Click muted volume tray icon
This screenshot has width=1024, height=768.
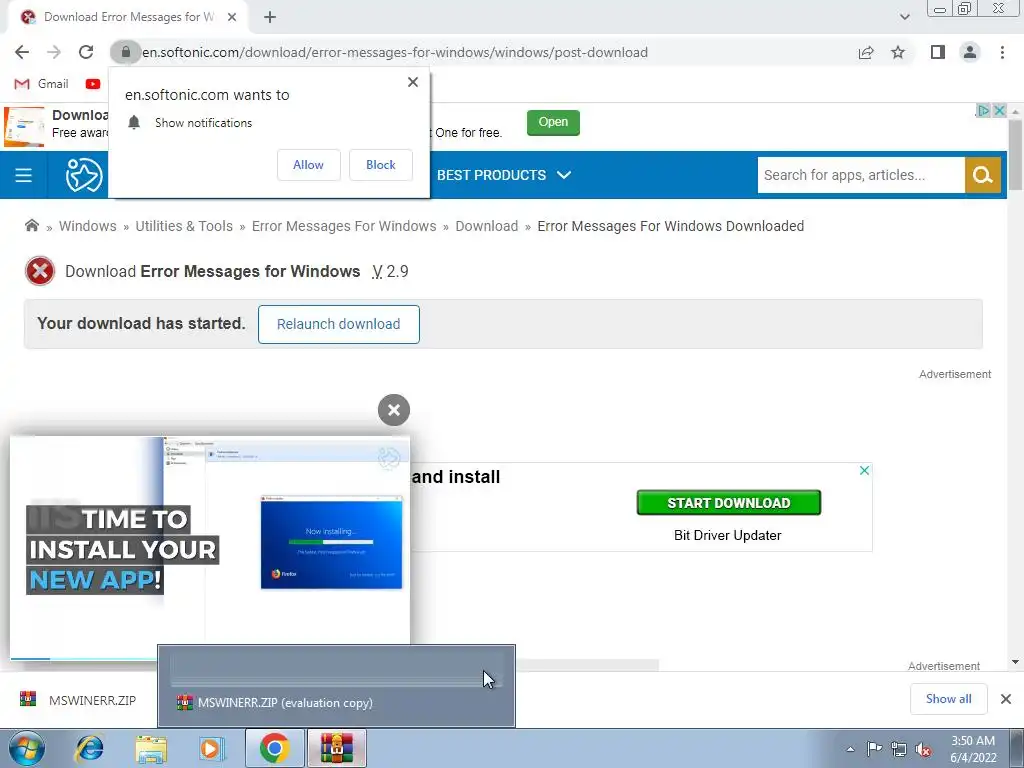[923, 749]
